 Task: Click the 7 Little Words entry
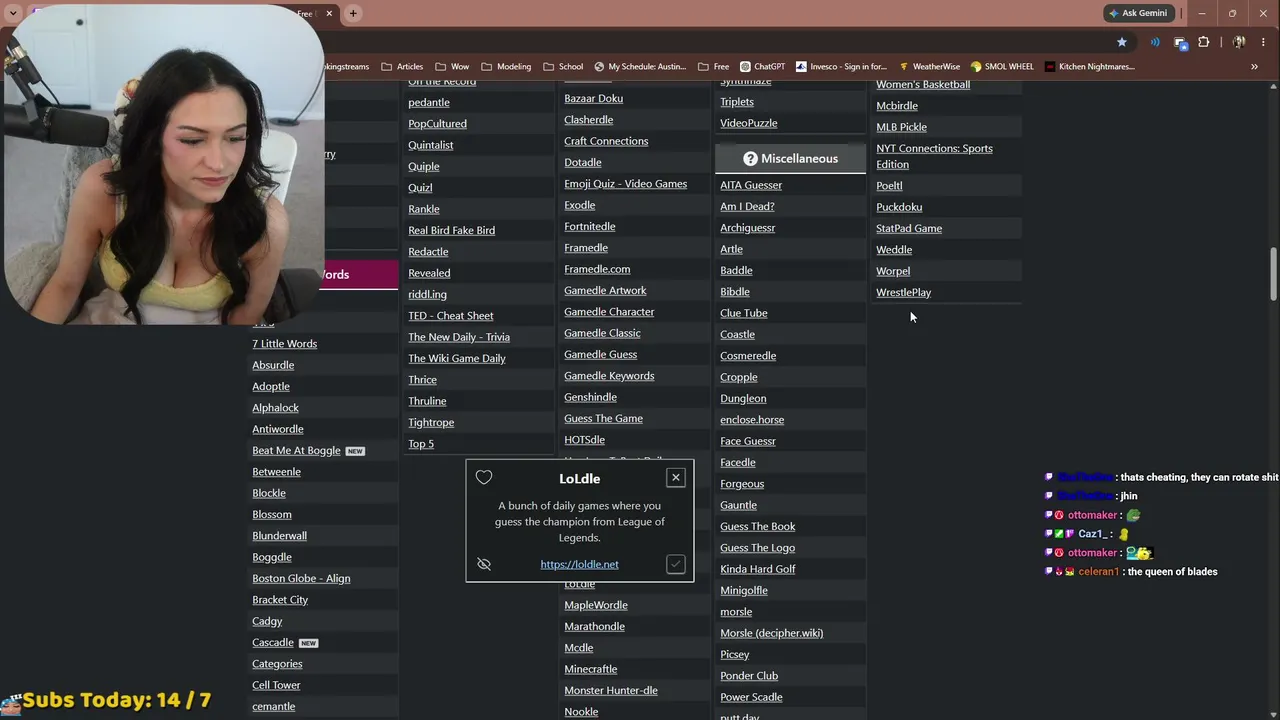(284, 344)
